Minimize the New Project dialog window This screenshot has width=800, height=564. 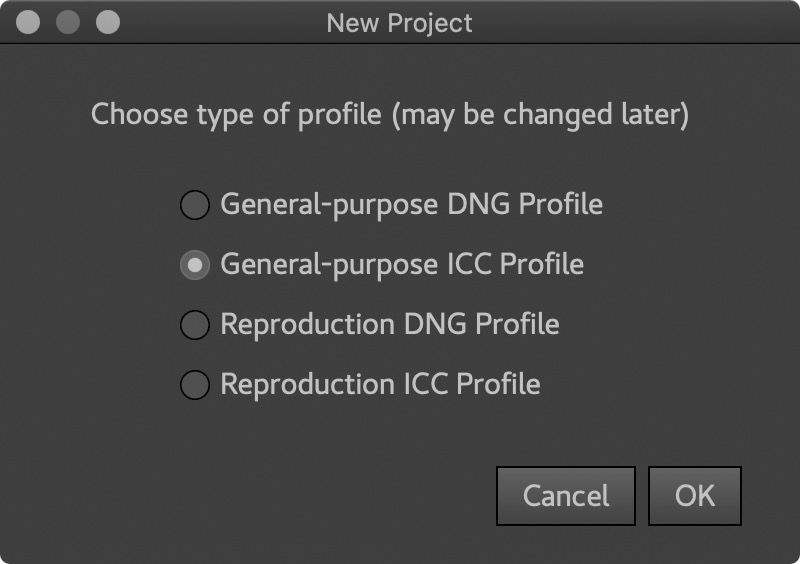67,22
